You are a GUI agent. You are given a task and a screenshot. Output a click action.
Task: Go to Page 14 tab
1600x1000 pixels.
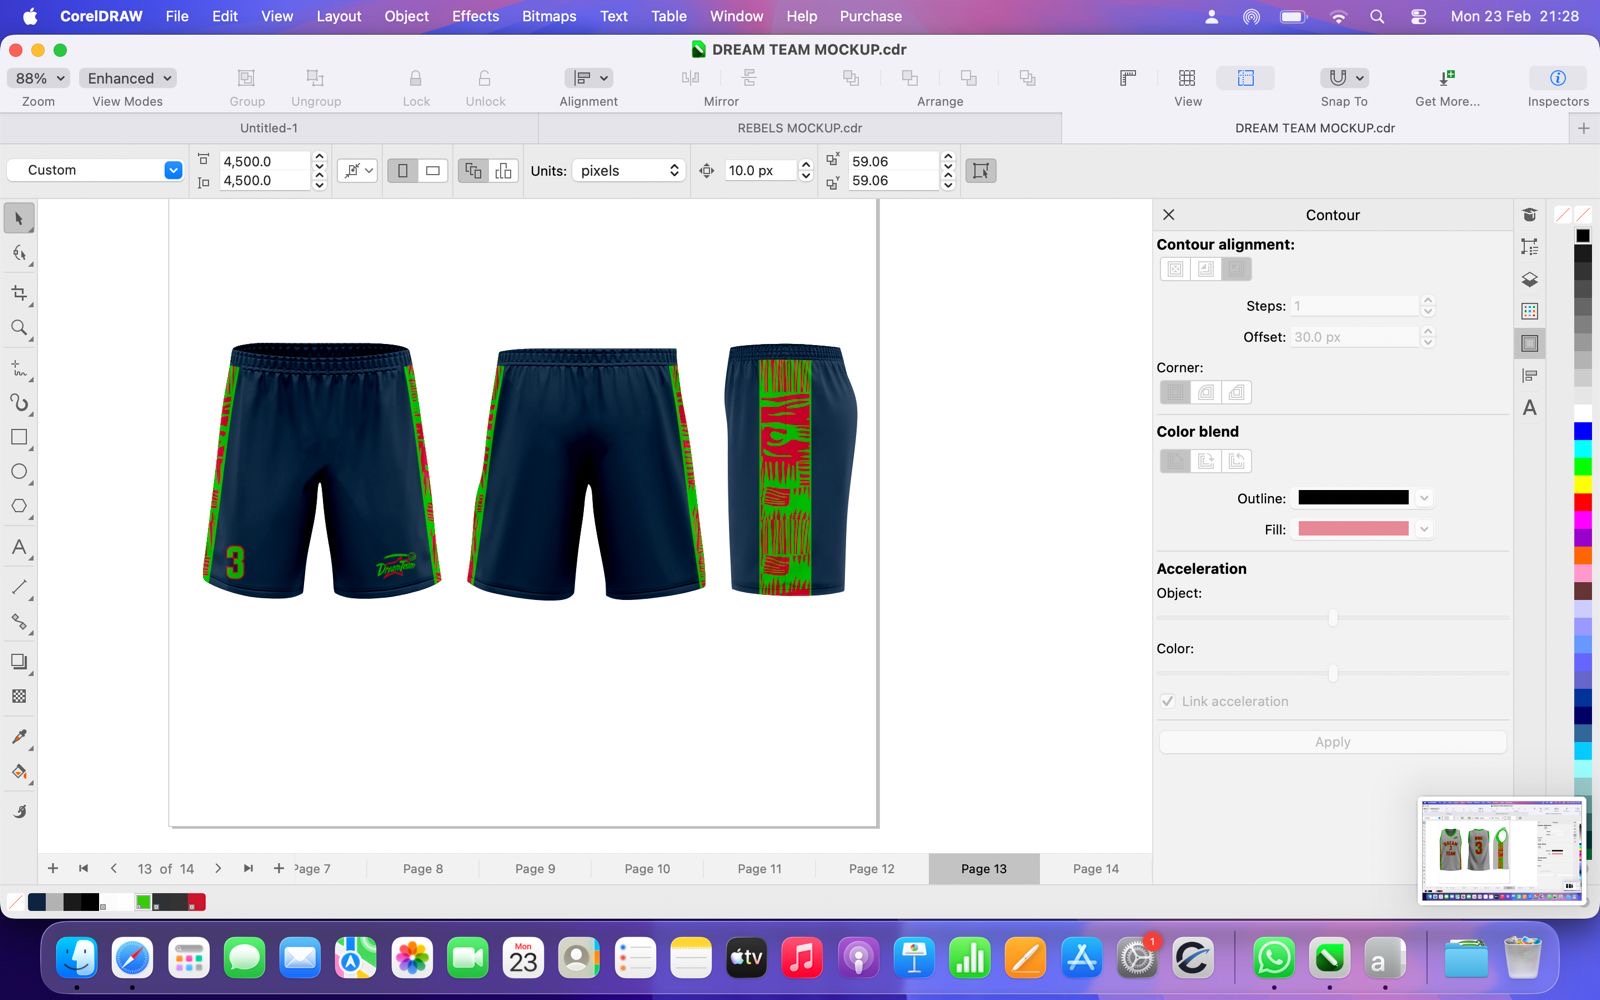click(x=1095, y=869)
